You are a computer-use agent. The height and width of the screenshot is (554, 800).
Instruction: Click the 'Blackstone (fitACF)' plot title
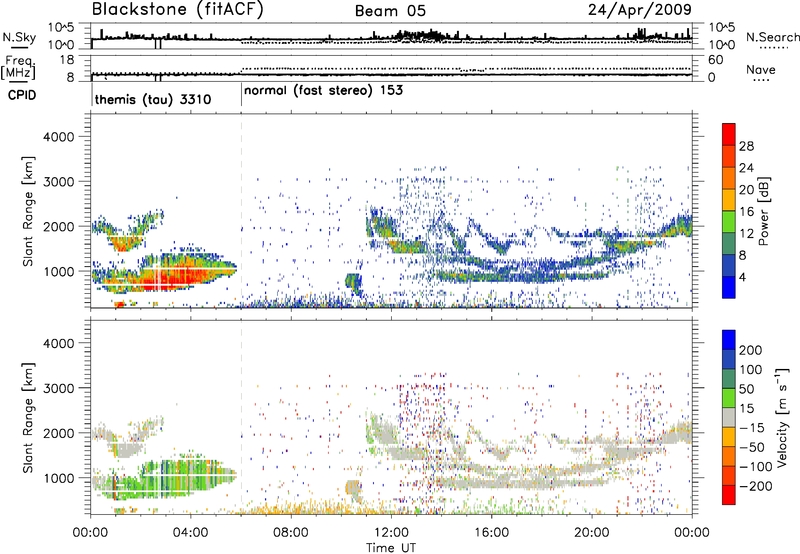click(x=178, y=9)
